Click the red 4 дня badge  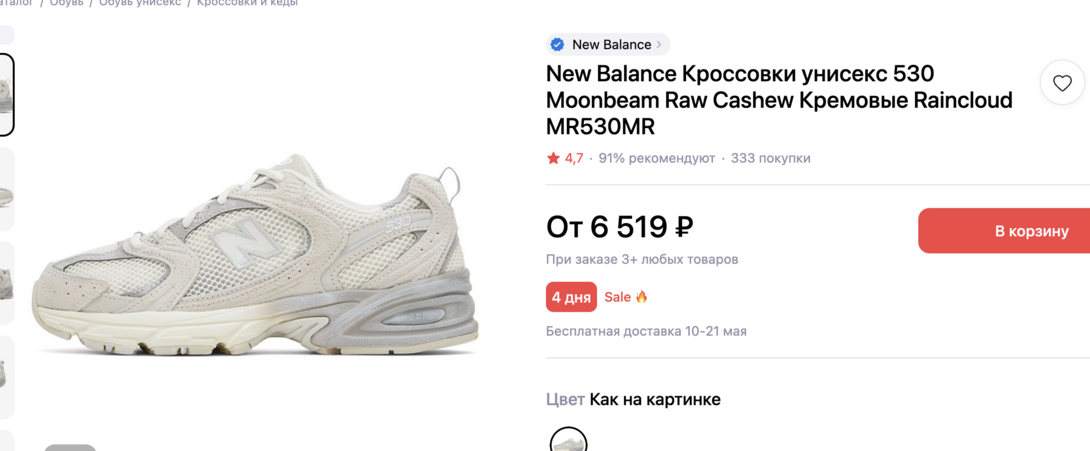pyautogui.click(x=571, y=297)
